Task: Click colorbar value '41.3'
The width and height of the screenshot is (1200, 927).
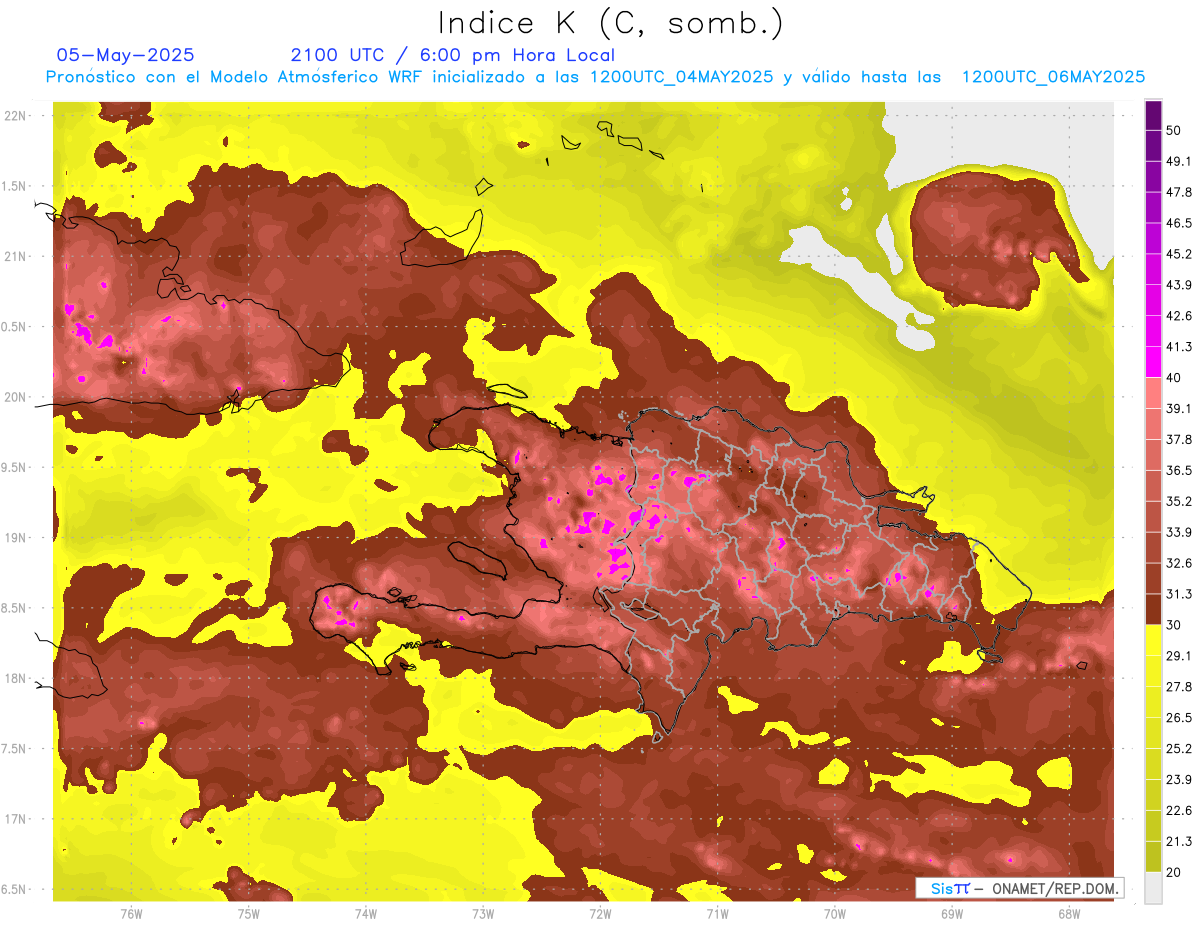Action: (1179, 347)
